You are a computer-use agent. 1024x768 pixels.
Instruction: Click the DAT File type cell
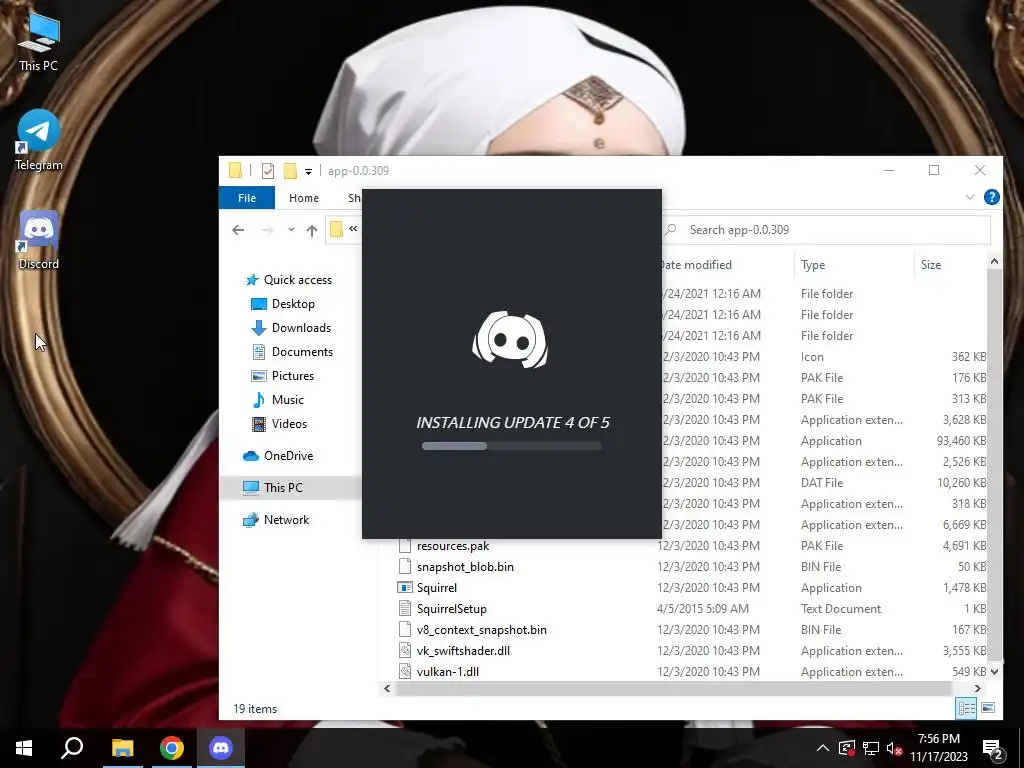(822, 483)
